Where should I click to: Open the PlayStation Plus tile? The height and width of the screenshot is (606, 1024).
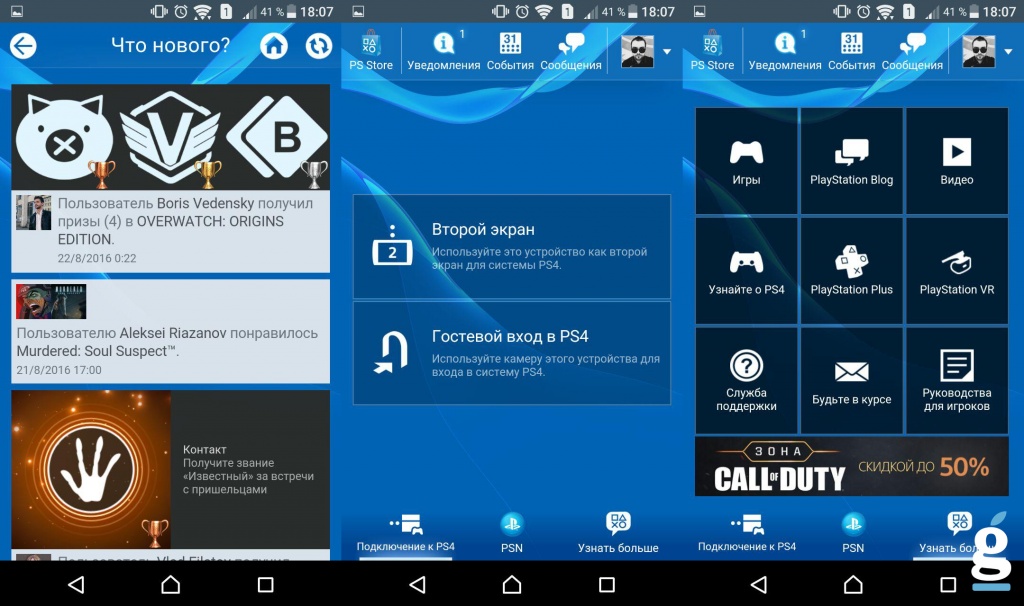pos(852,270)
